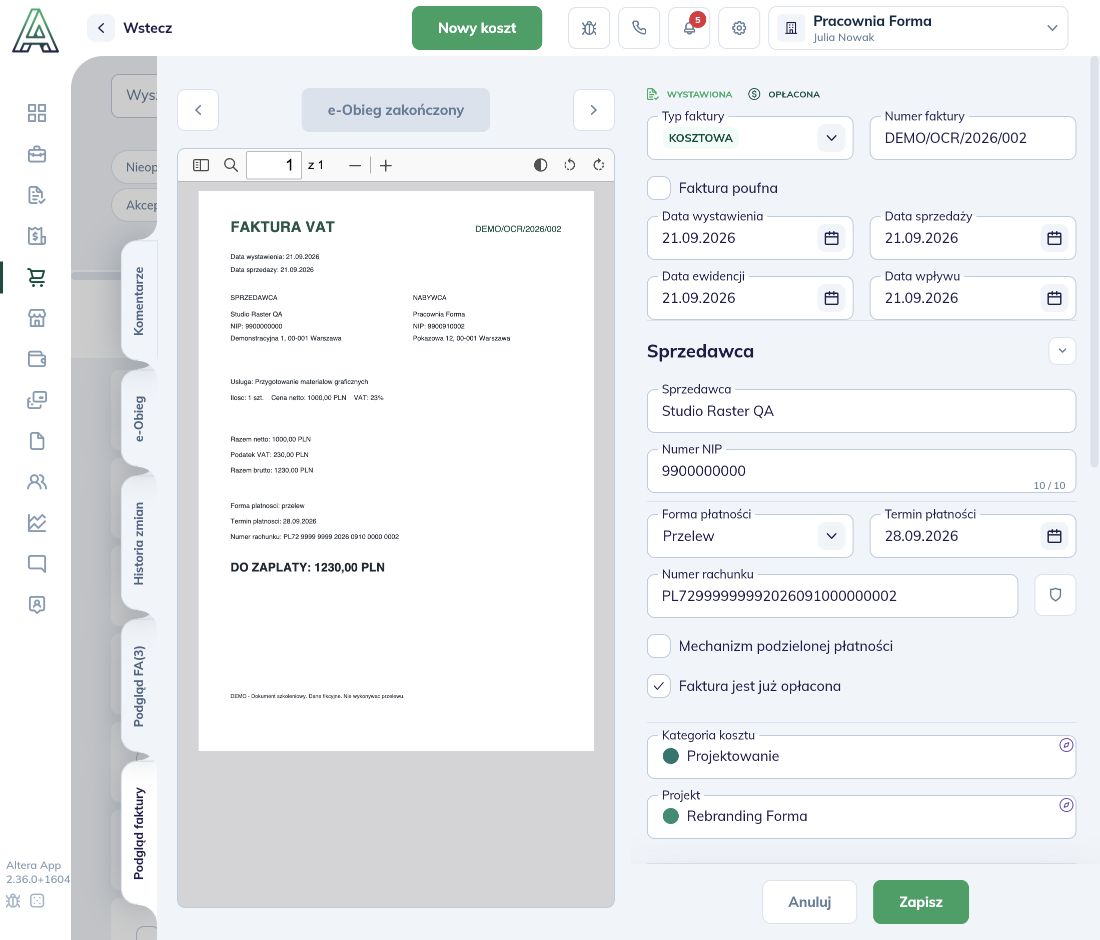1100x940 pixels.
Task: Open the invoice dollar icon in sidebar
Action: [36, 236]
